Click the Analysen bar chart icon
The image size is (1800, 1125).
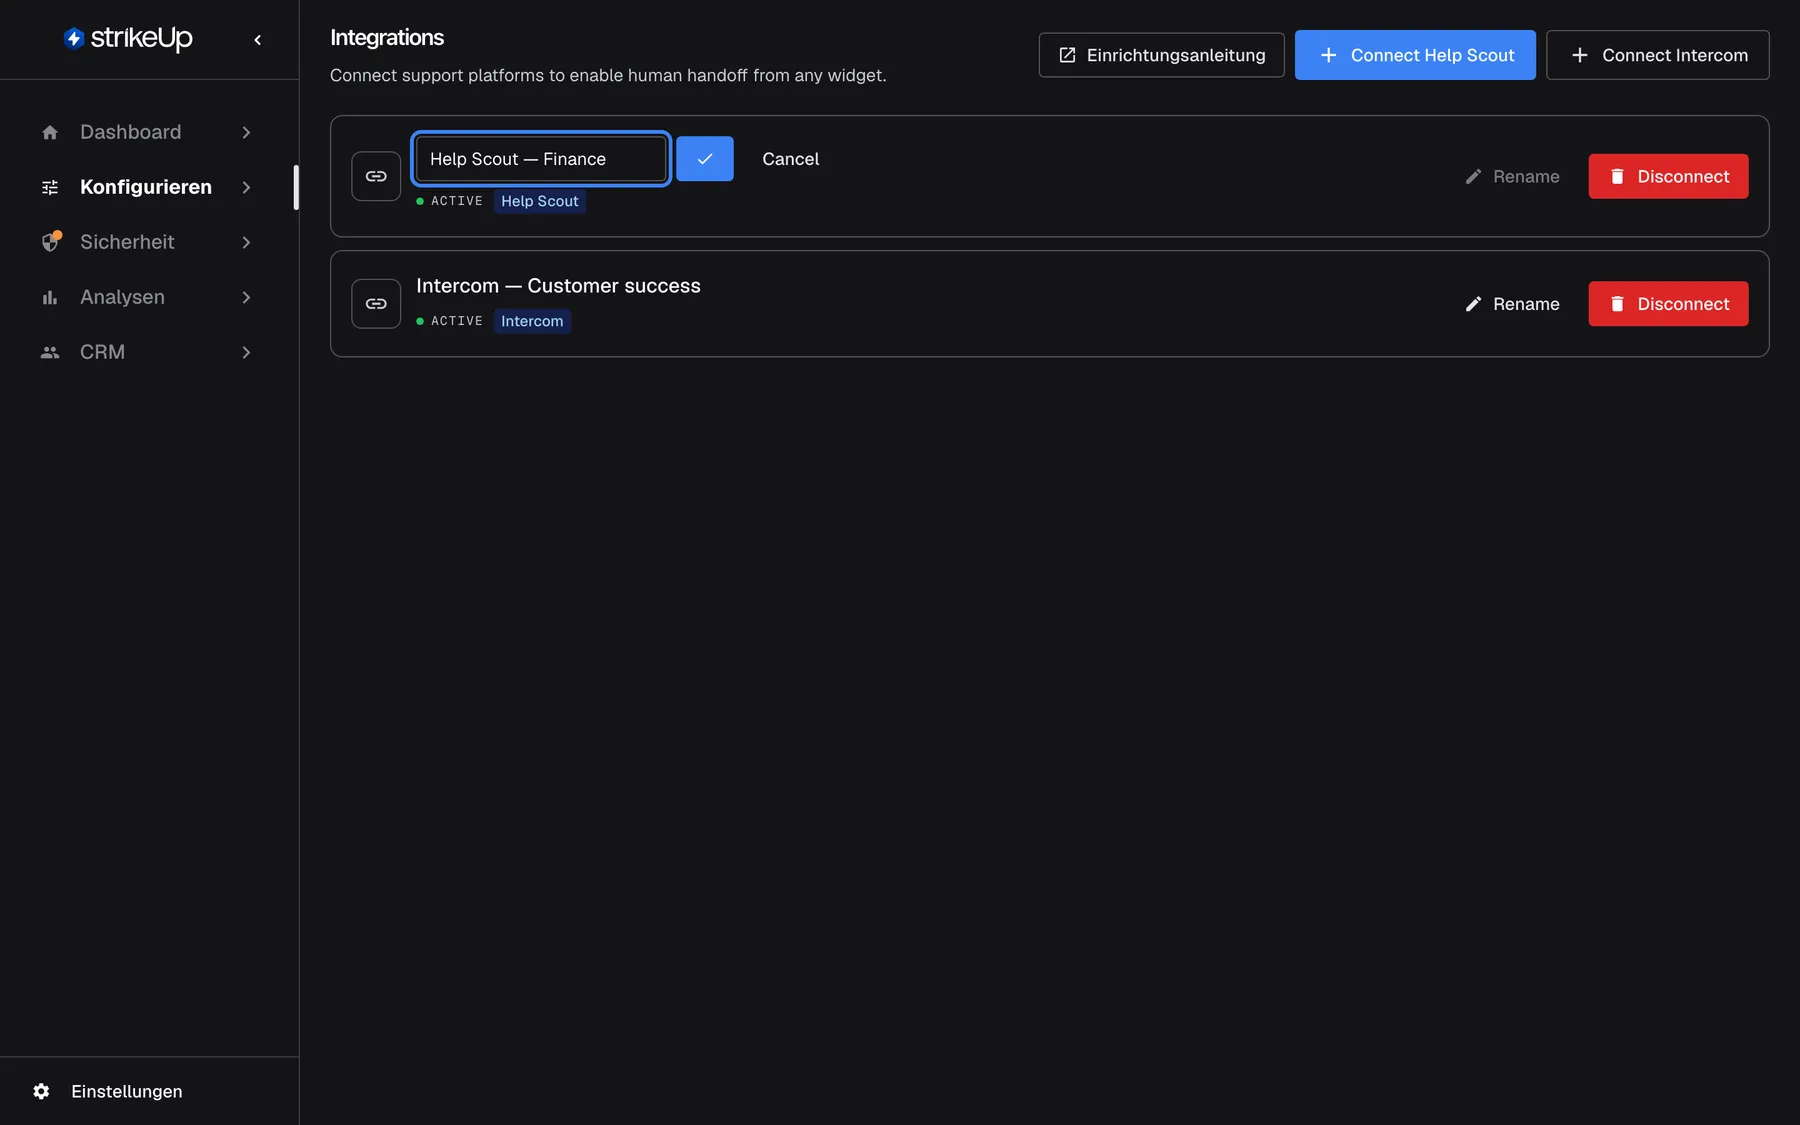click(x=50, y=297)
